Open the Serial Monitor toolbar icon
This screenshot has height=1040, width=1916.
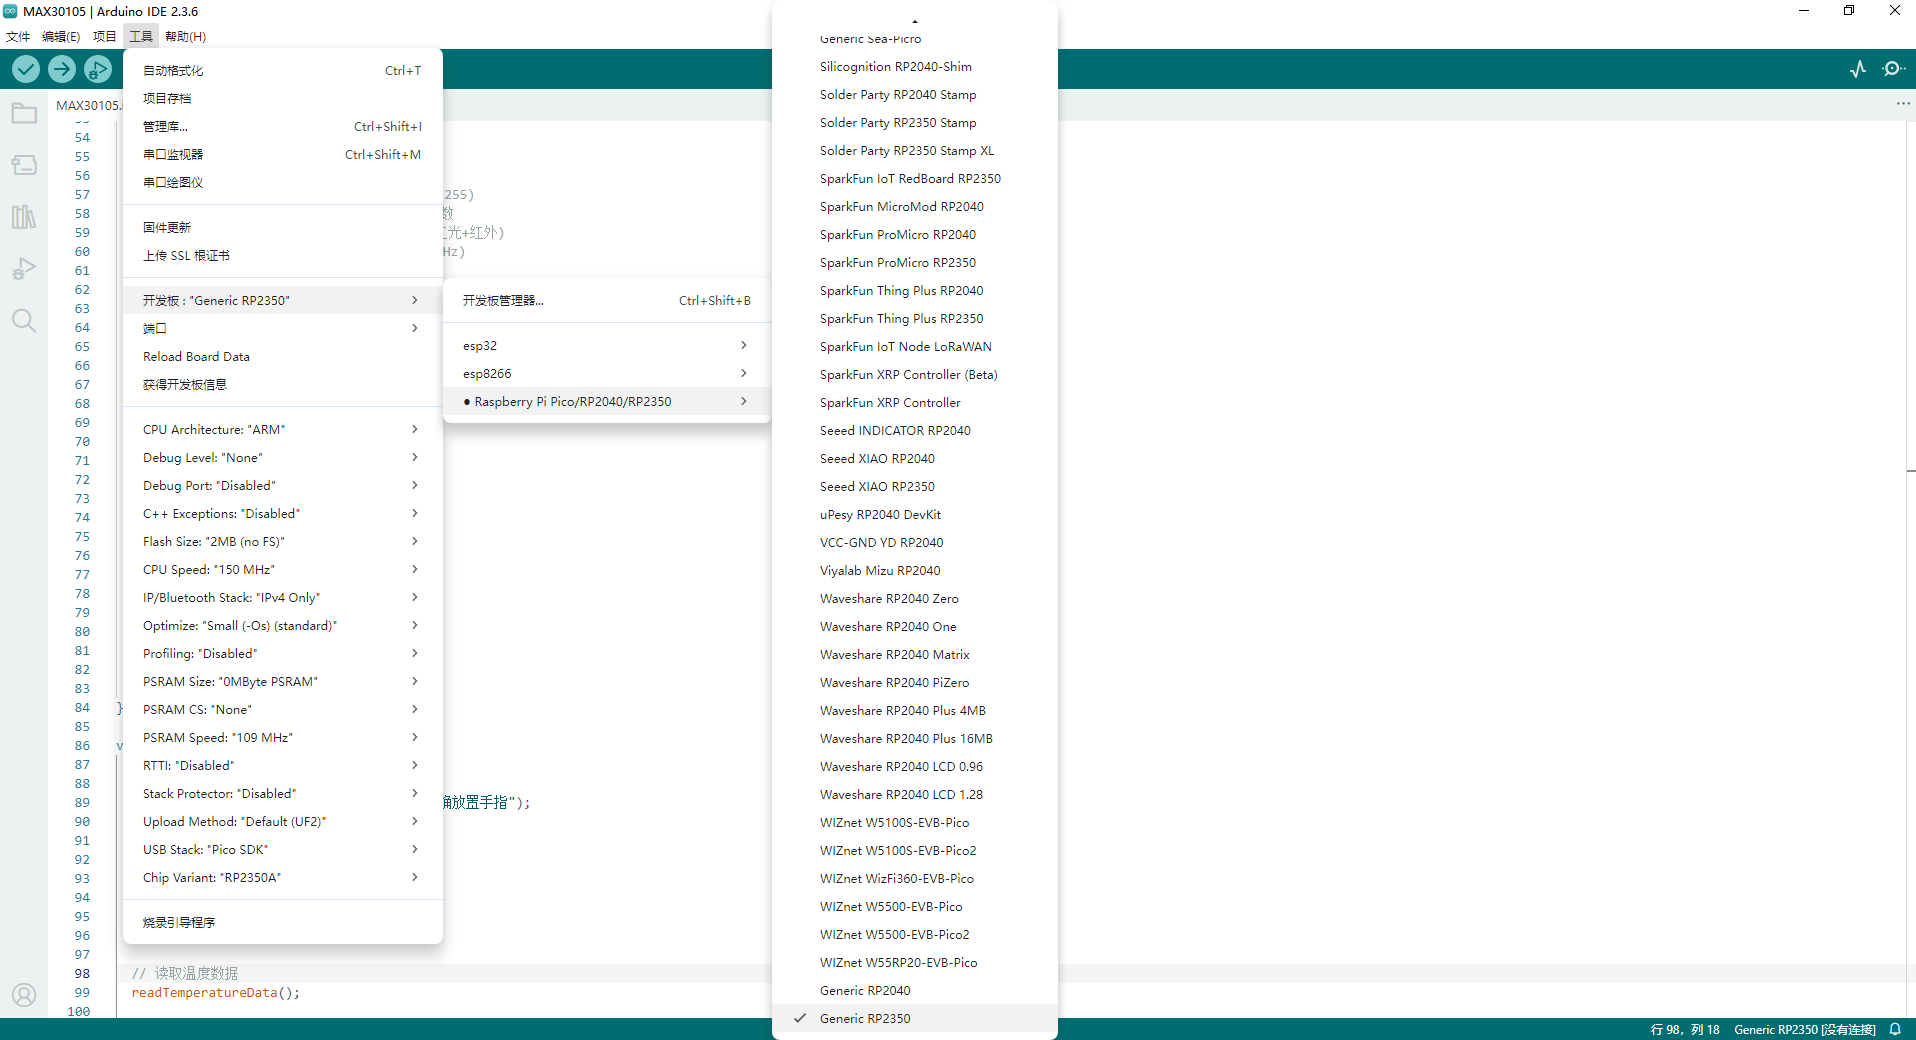[x=1893, y=69]
